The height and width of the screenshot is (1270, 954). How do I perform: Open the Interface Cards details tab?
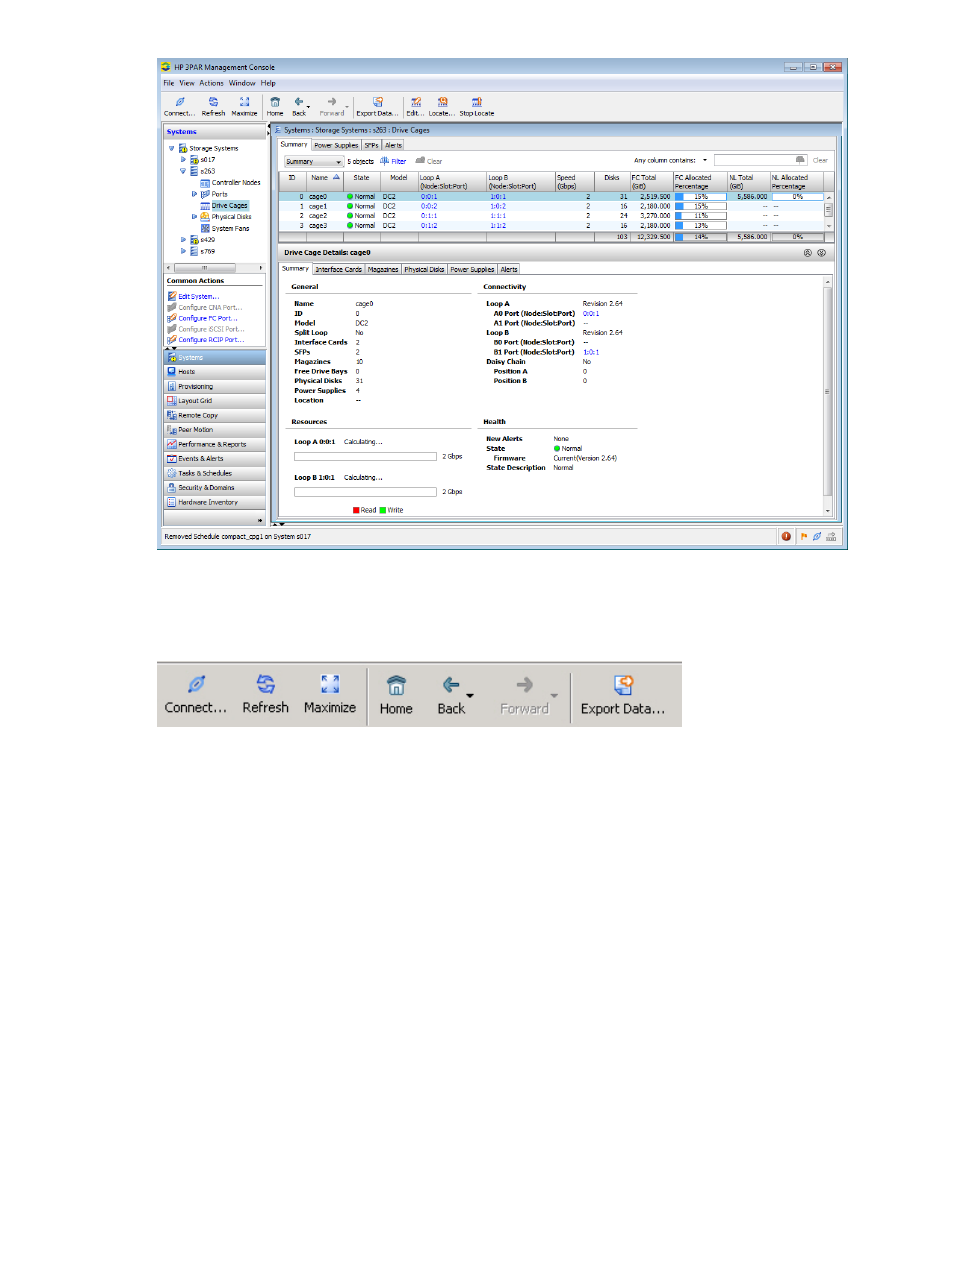[x=338, y=269]
